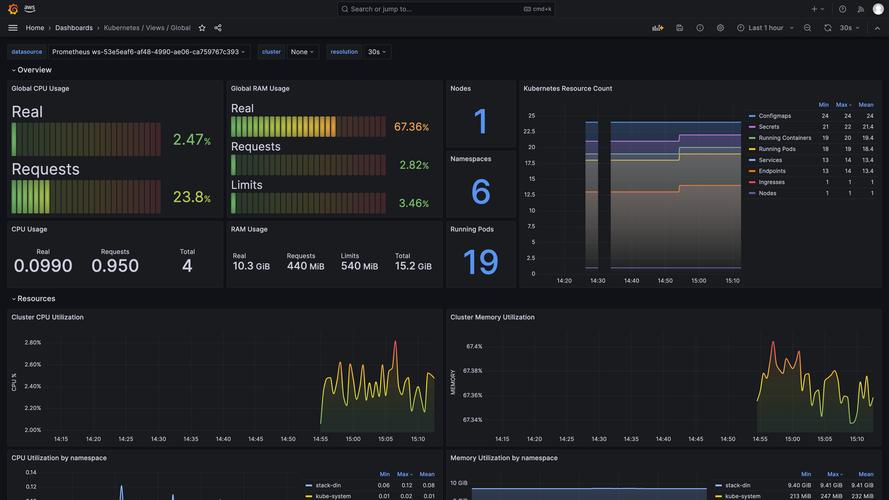Sort Memory namespace legend by Mean

tap(866, 474)
